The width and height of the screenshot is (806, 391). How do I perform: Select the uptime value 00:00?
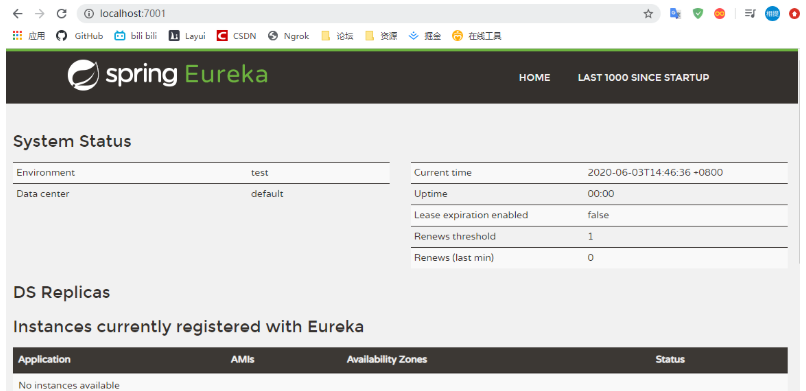600,194
